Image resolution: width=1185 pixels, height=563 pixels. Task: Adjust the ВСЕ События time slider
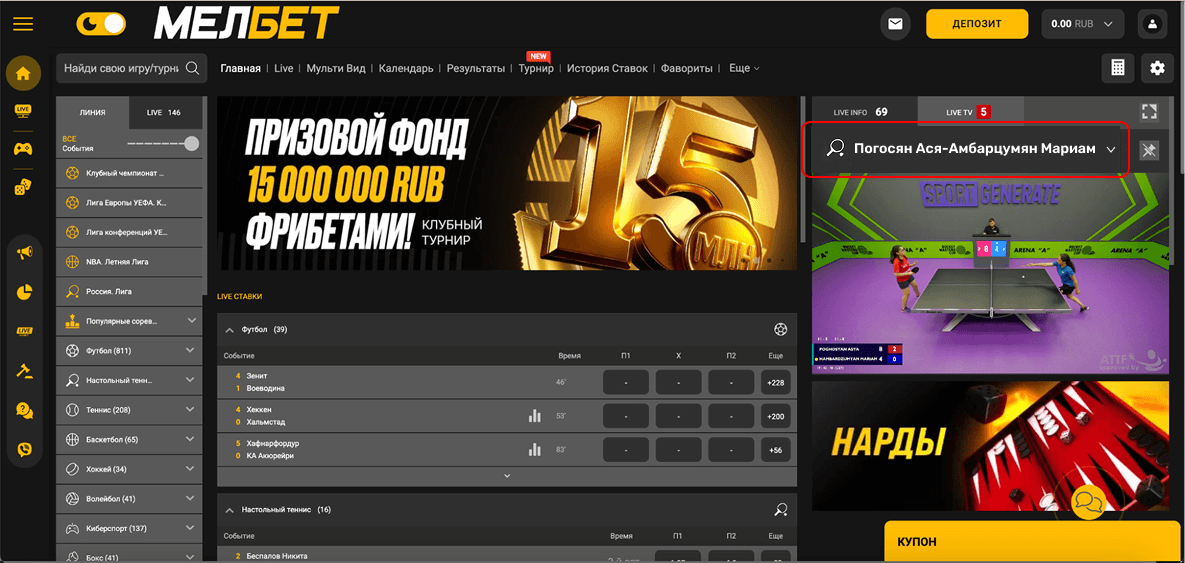pyautogui.click(x=191, y=144)
